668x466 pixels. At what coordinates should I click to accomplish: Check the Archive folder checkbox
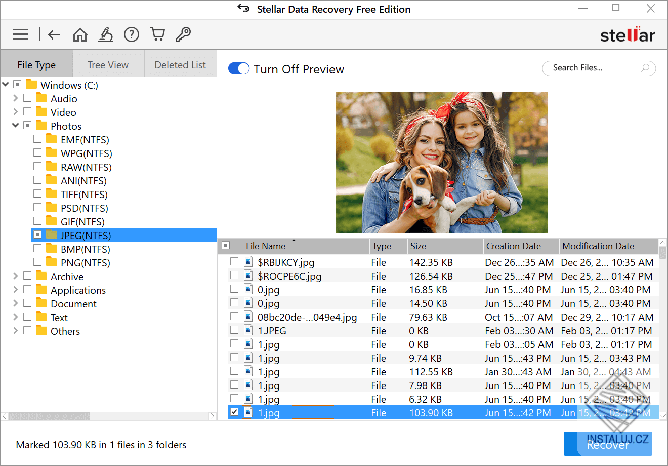click(27, 276)
